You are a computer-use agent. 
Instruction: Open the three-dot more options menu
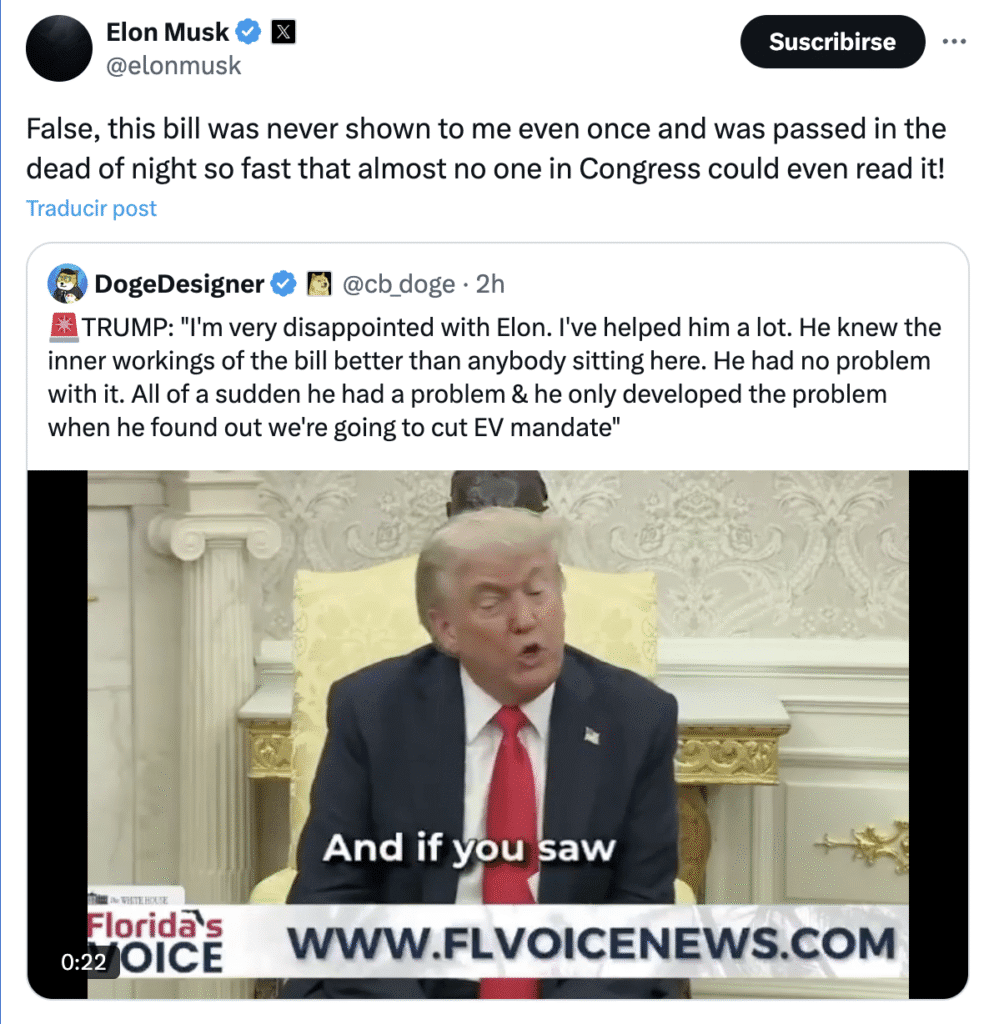954,42
